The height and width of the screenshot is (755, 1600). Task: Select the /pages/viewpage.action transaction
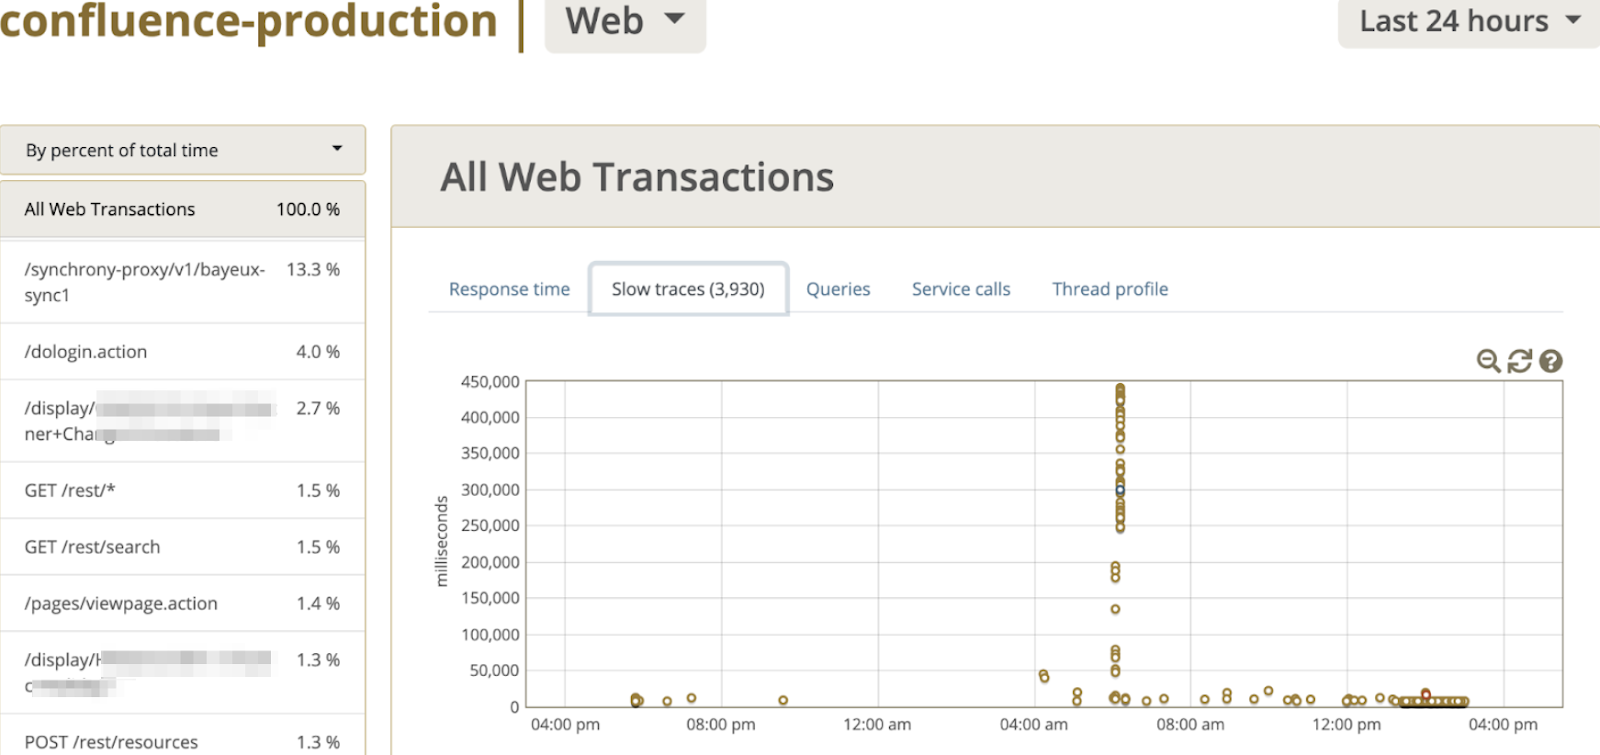click(x=183, y=603)
